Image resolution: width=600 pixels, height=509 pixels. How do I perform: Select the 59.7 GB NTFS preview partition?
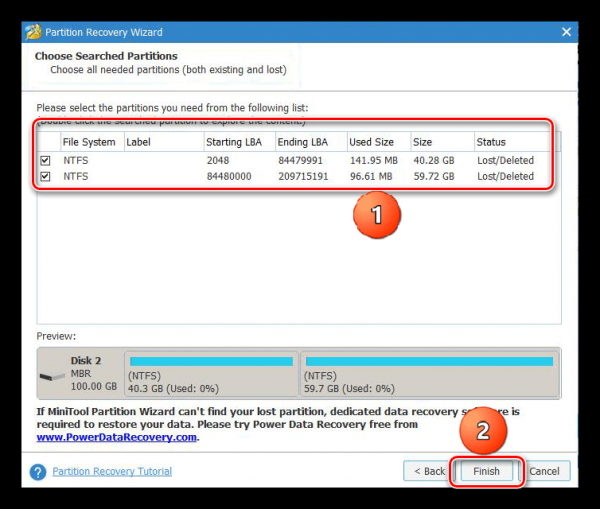[430, 374]
